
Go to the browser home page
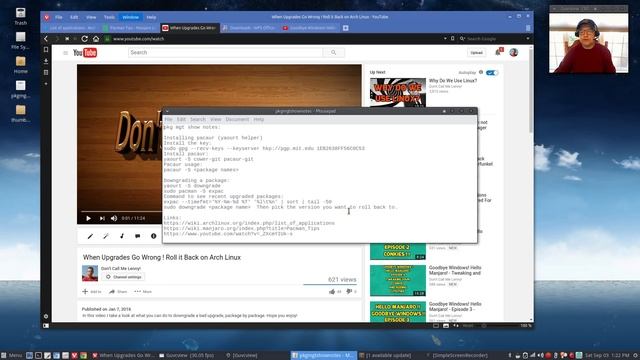pos(96,39)
